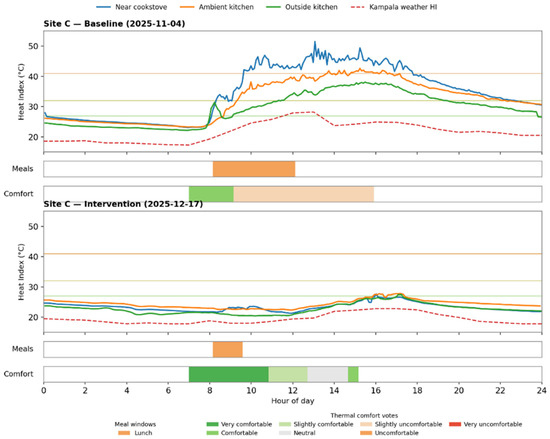550x439 pixels.
Task: Select the light green Slightly comfortable Intervention segment
Action: (x=288, y=374)
